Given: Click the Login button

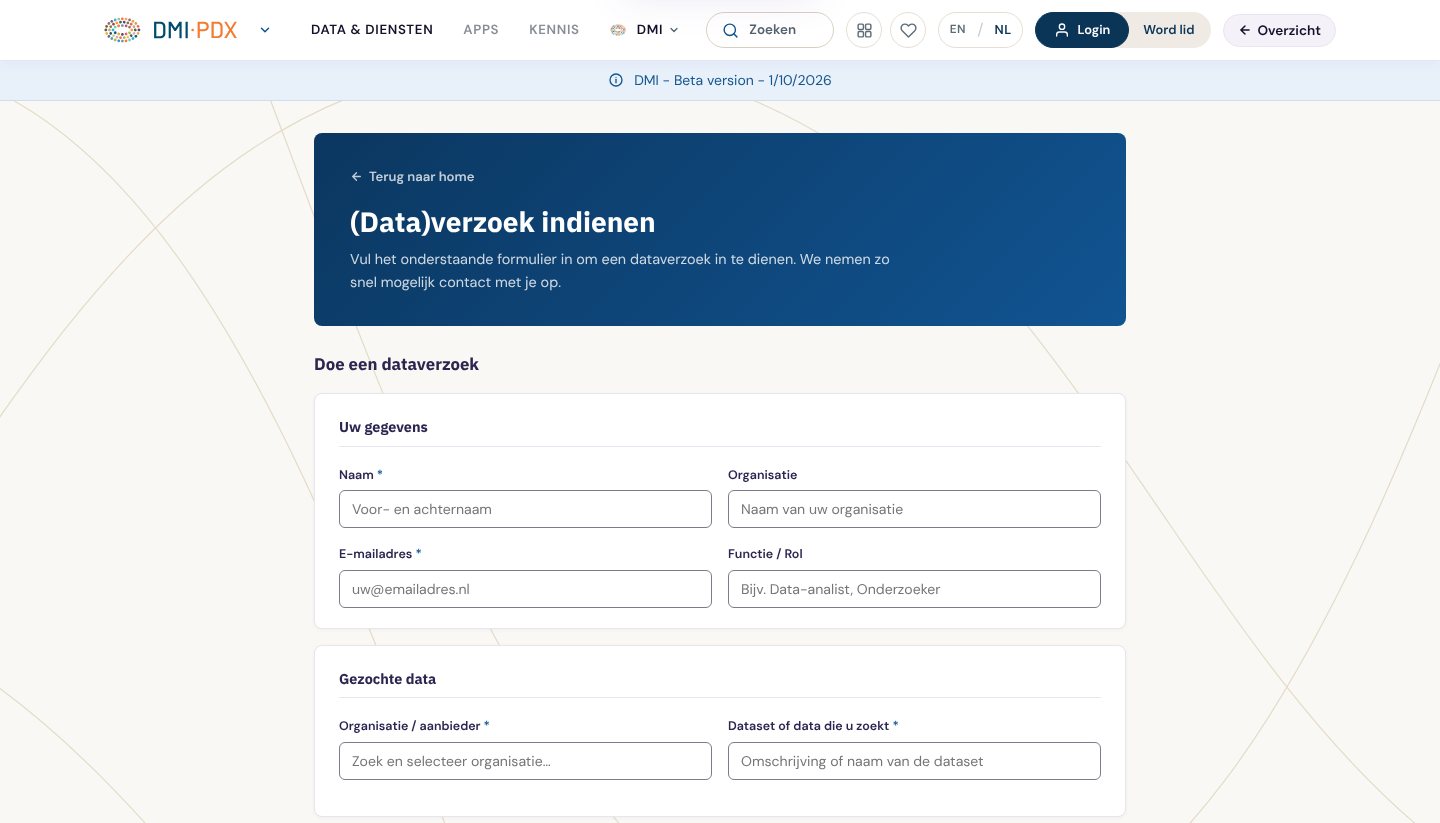Looking at the screenshot, I should click(x=1082, y=30).
